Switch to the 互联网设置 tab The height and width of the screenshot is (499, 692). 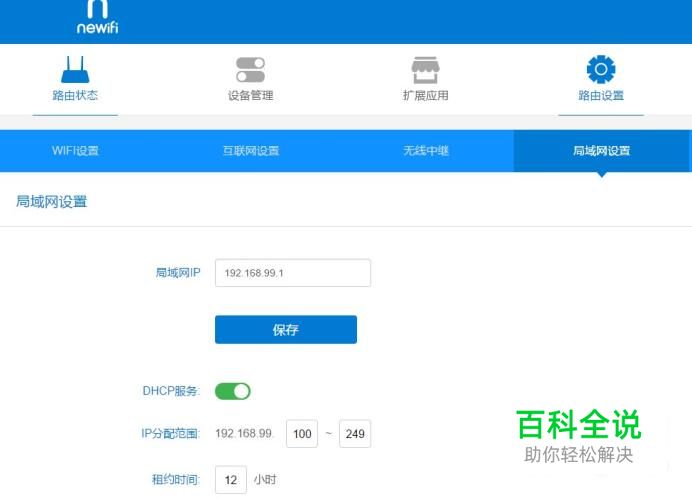251,151
